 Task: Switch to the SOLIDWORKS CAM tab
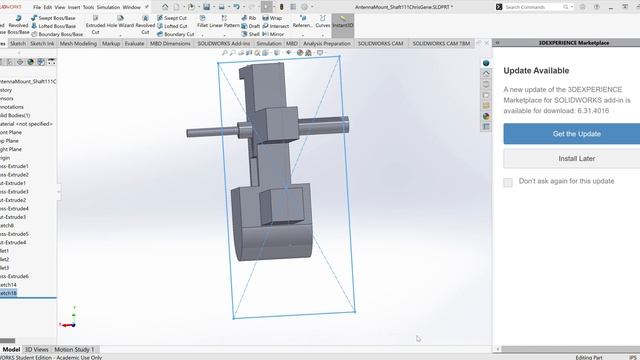[380, 43]
